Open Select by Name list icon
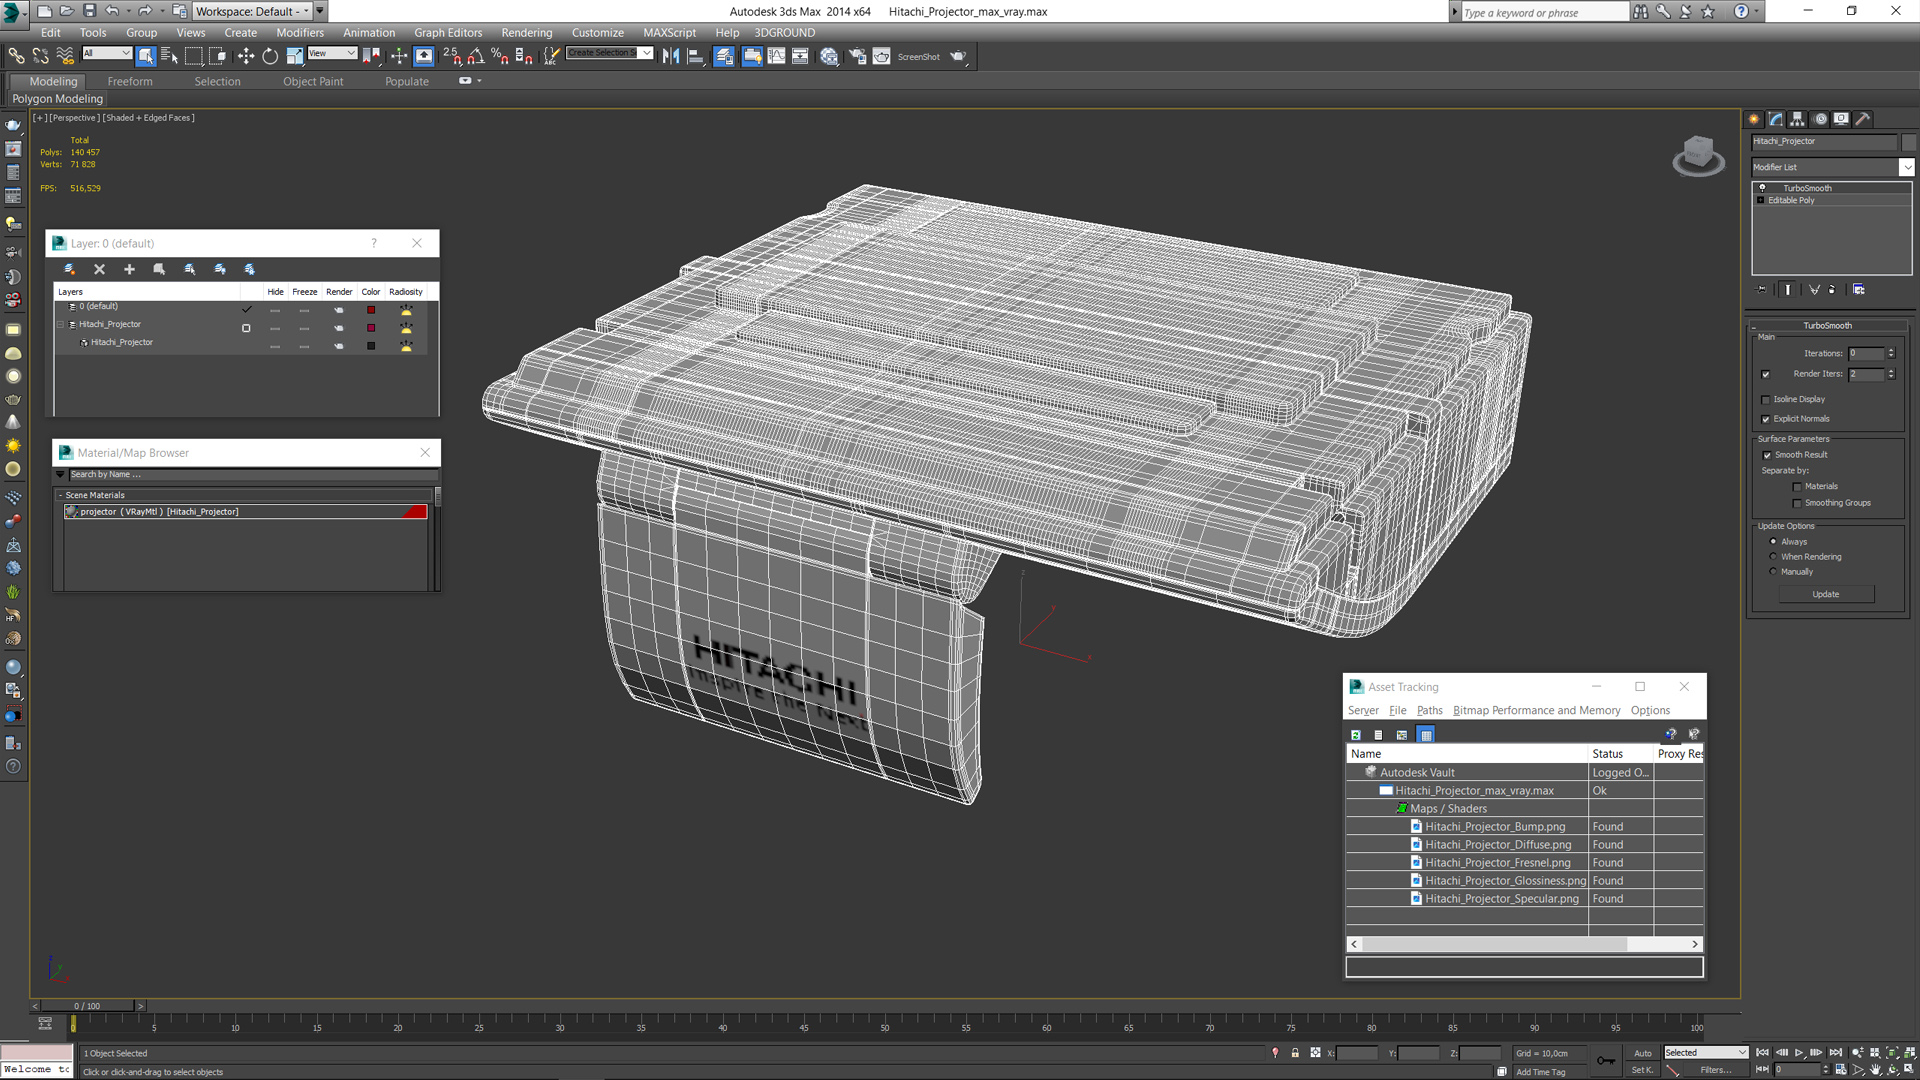Image resolution: width=1920 pixels, height=1080 pixels. tap(169, 56)
